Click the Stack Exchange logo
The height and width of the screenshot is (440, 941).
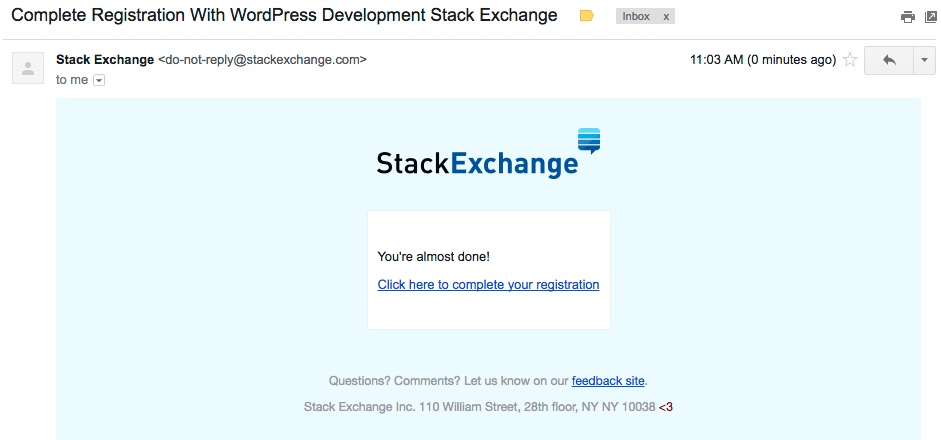coord(488,155)
